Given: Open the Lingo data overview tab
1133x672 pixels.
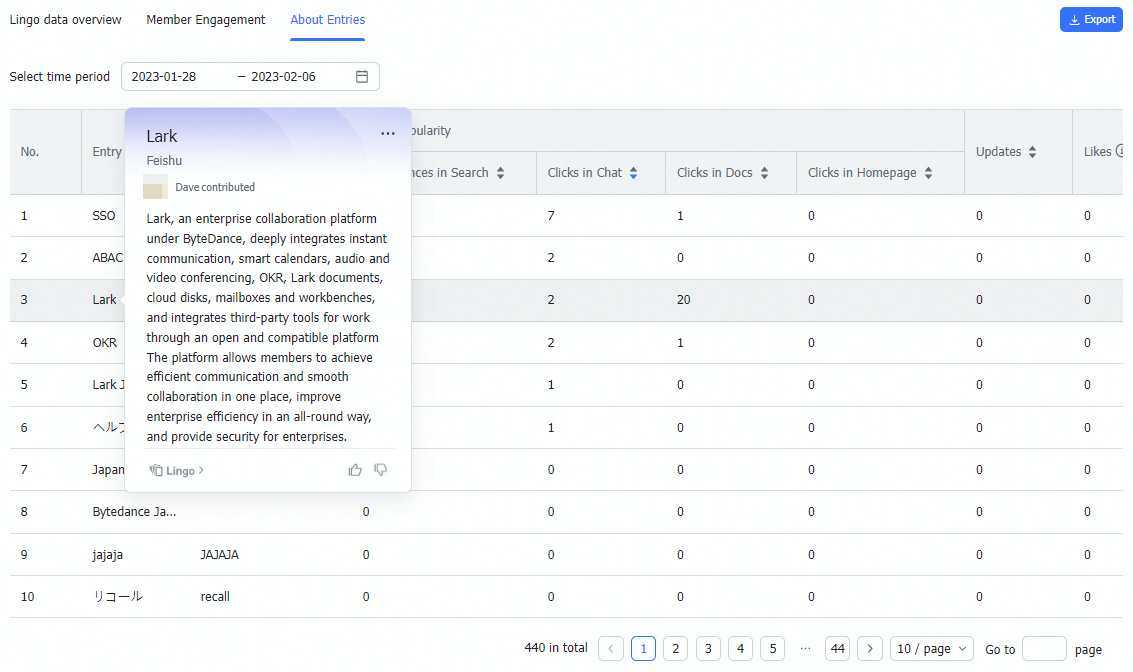Looking at the screenshot, I should coord(64,19).
